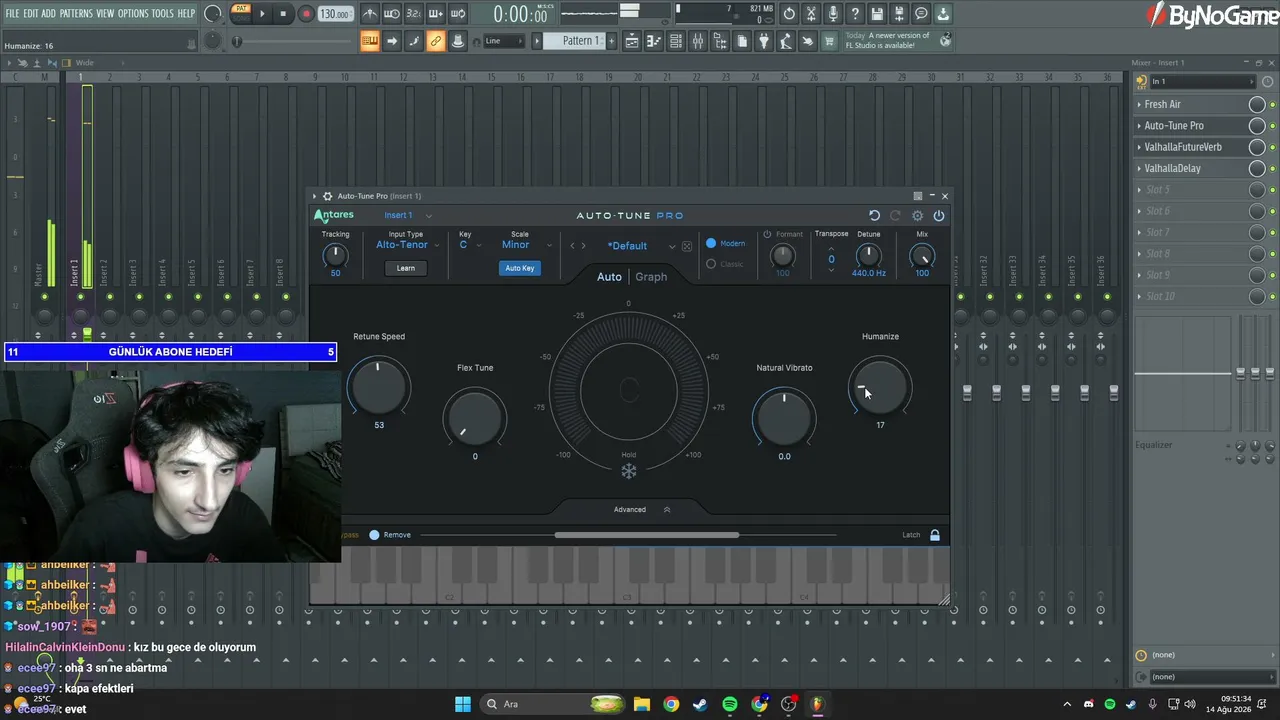Open Spotify from the taskbar
This screenshot has height=720, width=1280.
point(730,704)
